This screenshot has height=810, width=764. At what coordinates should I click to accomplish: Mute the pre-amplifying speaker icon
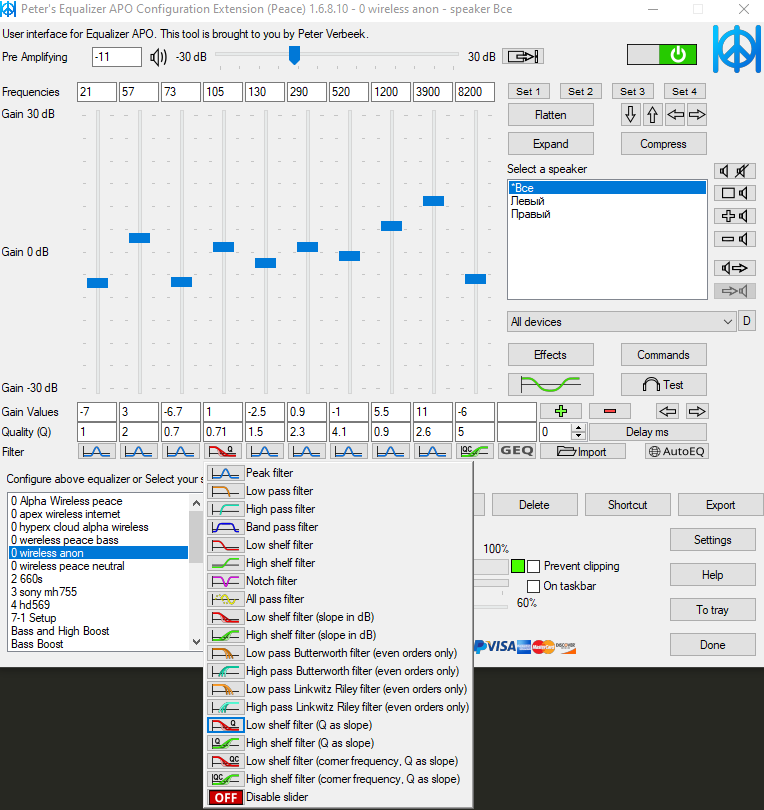(x=158, y=57)
